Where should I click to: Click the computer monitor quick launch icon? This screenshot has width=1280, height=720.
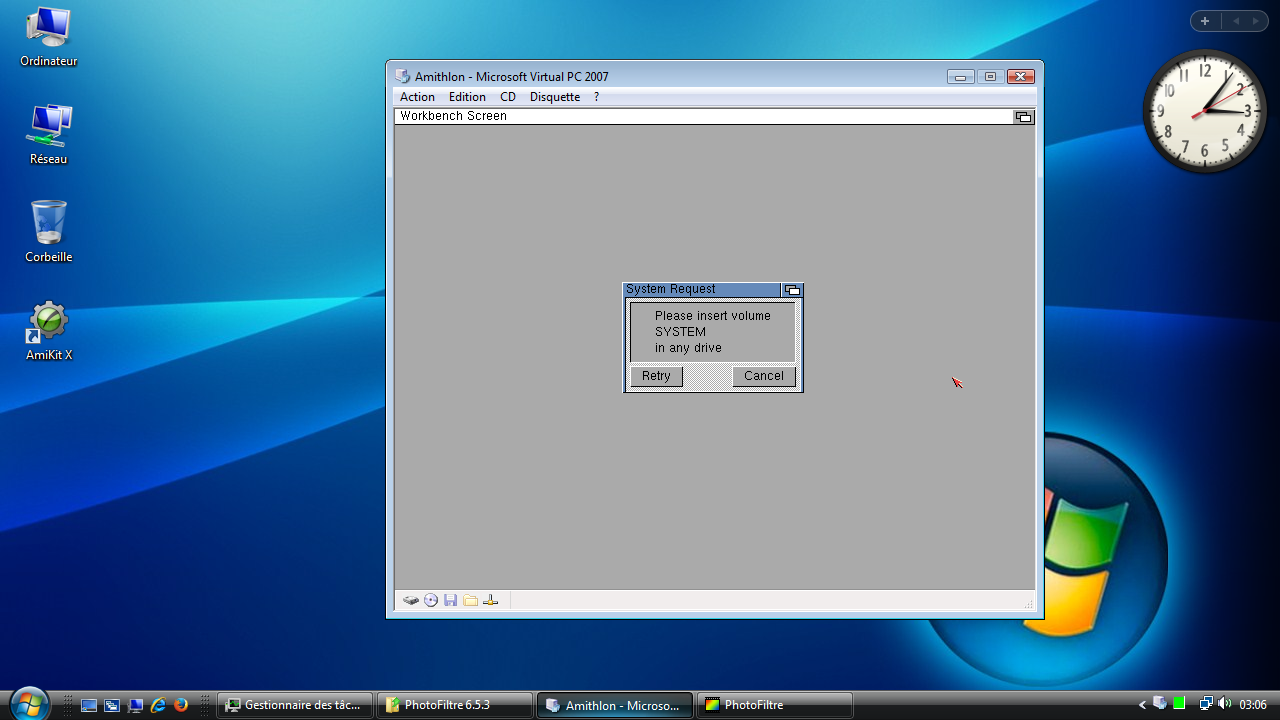click(135, 705)
